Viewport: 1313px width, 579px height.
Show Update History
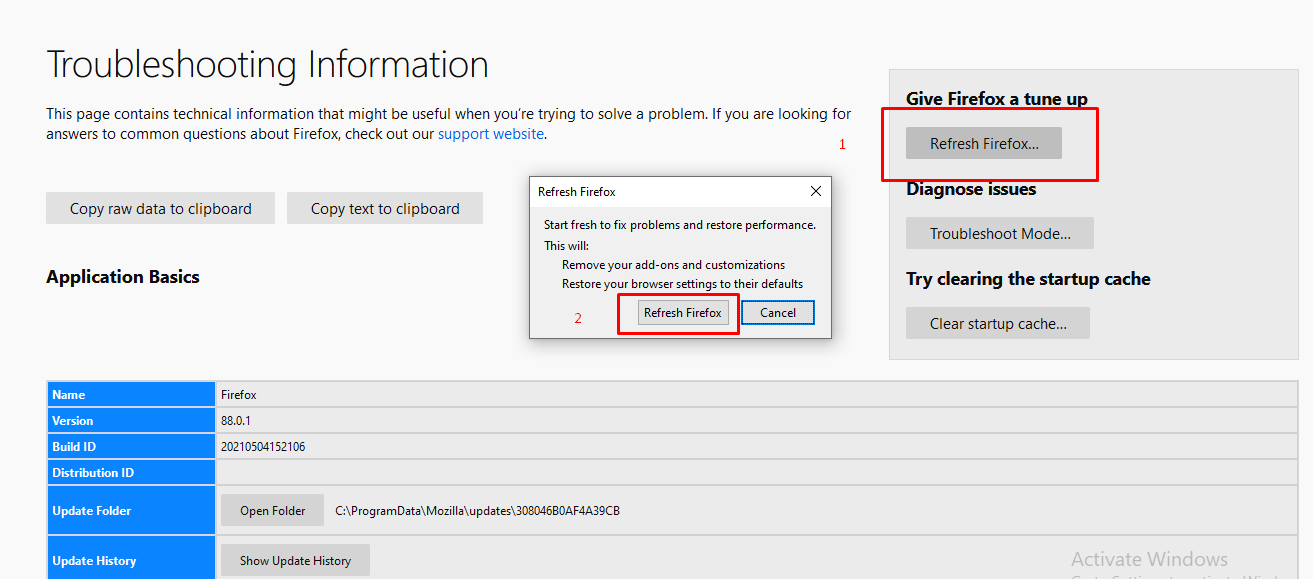point(295,561)
